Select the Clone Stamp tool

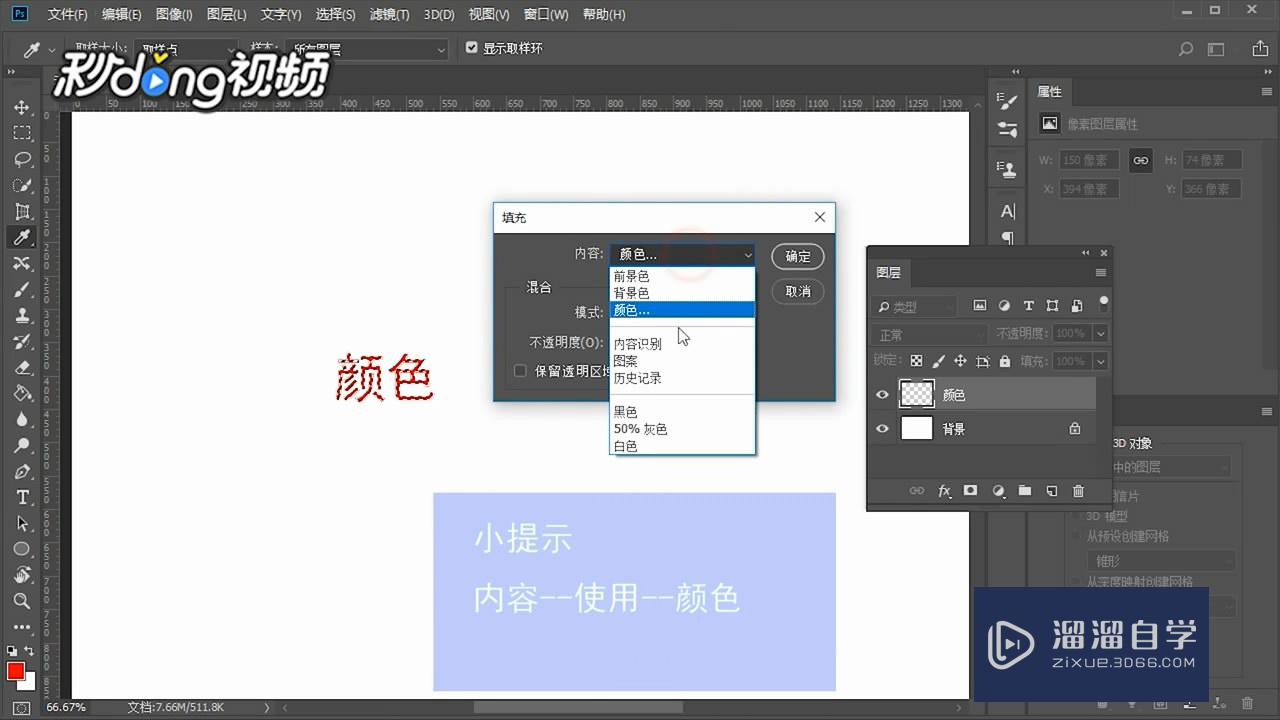(x=22, y=315)
